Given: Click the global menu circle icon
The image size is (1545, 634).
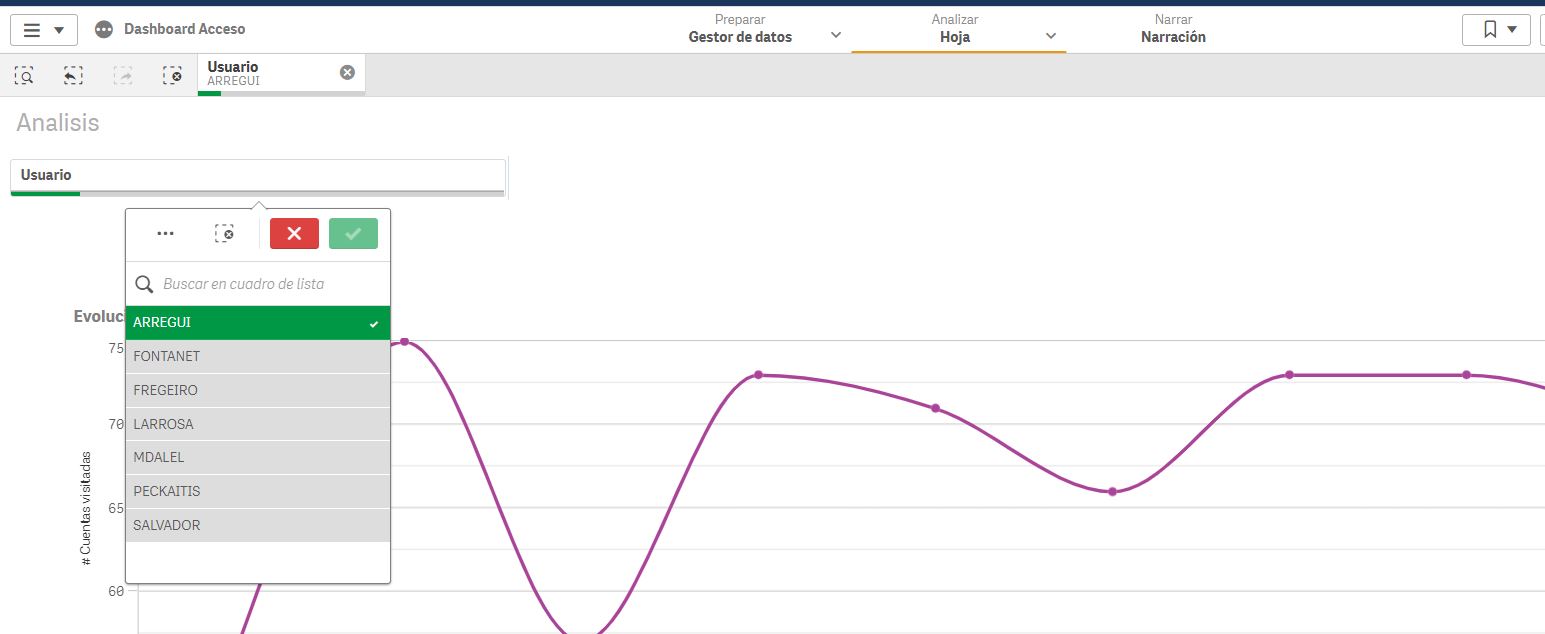Looking at the screenshot, I should point(102,29).
